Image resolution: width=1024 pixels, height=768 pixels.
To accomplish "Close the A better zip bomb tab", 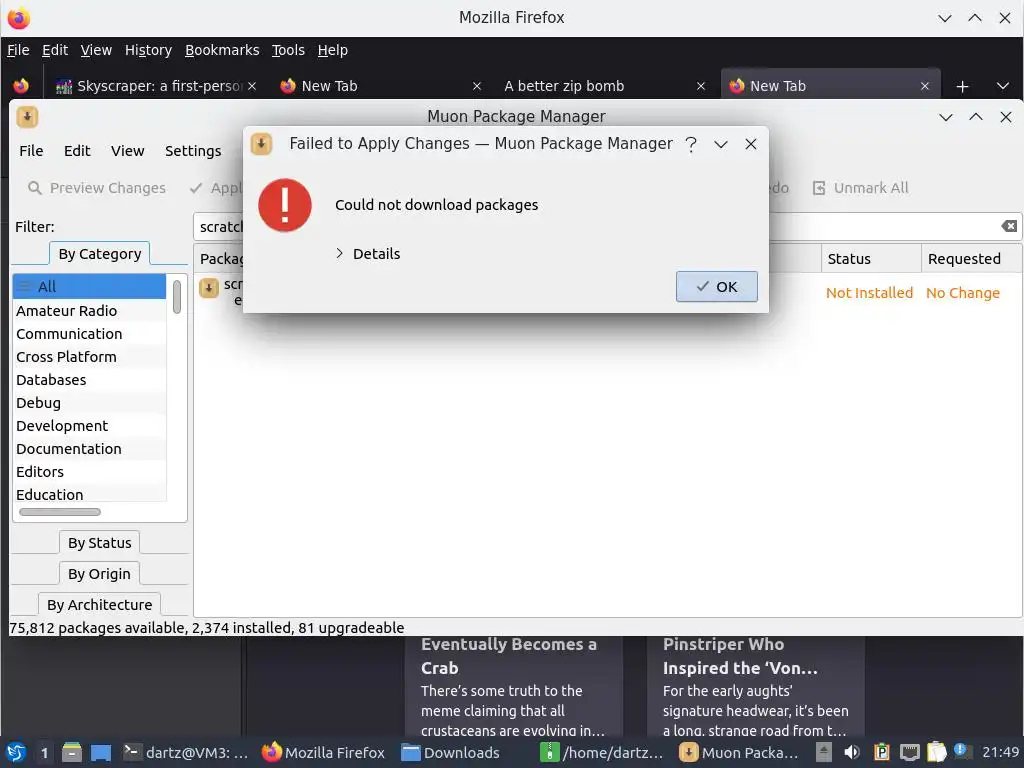I will tap(701, 86).
